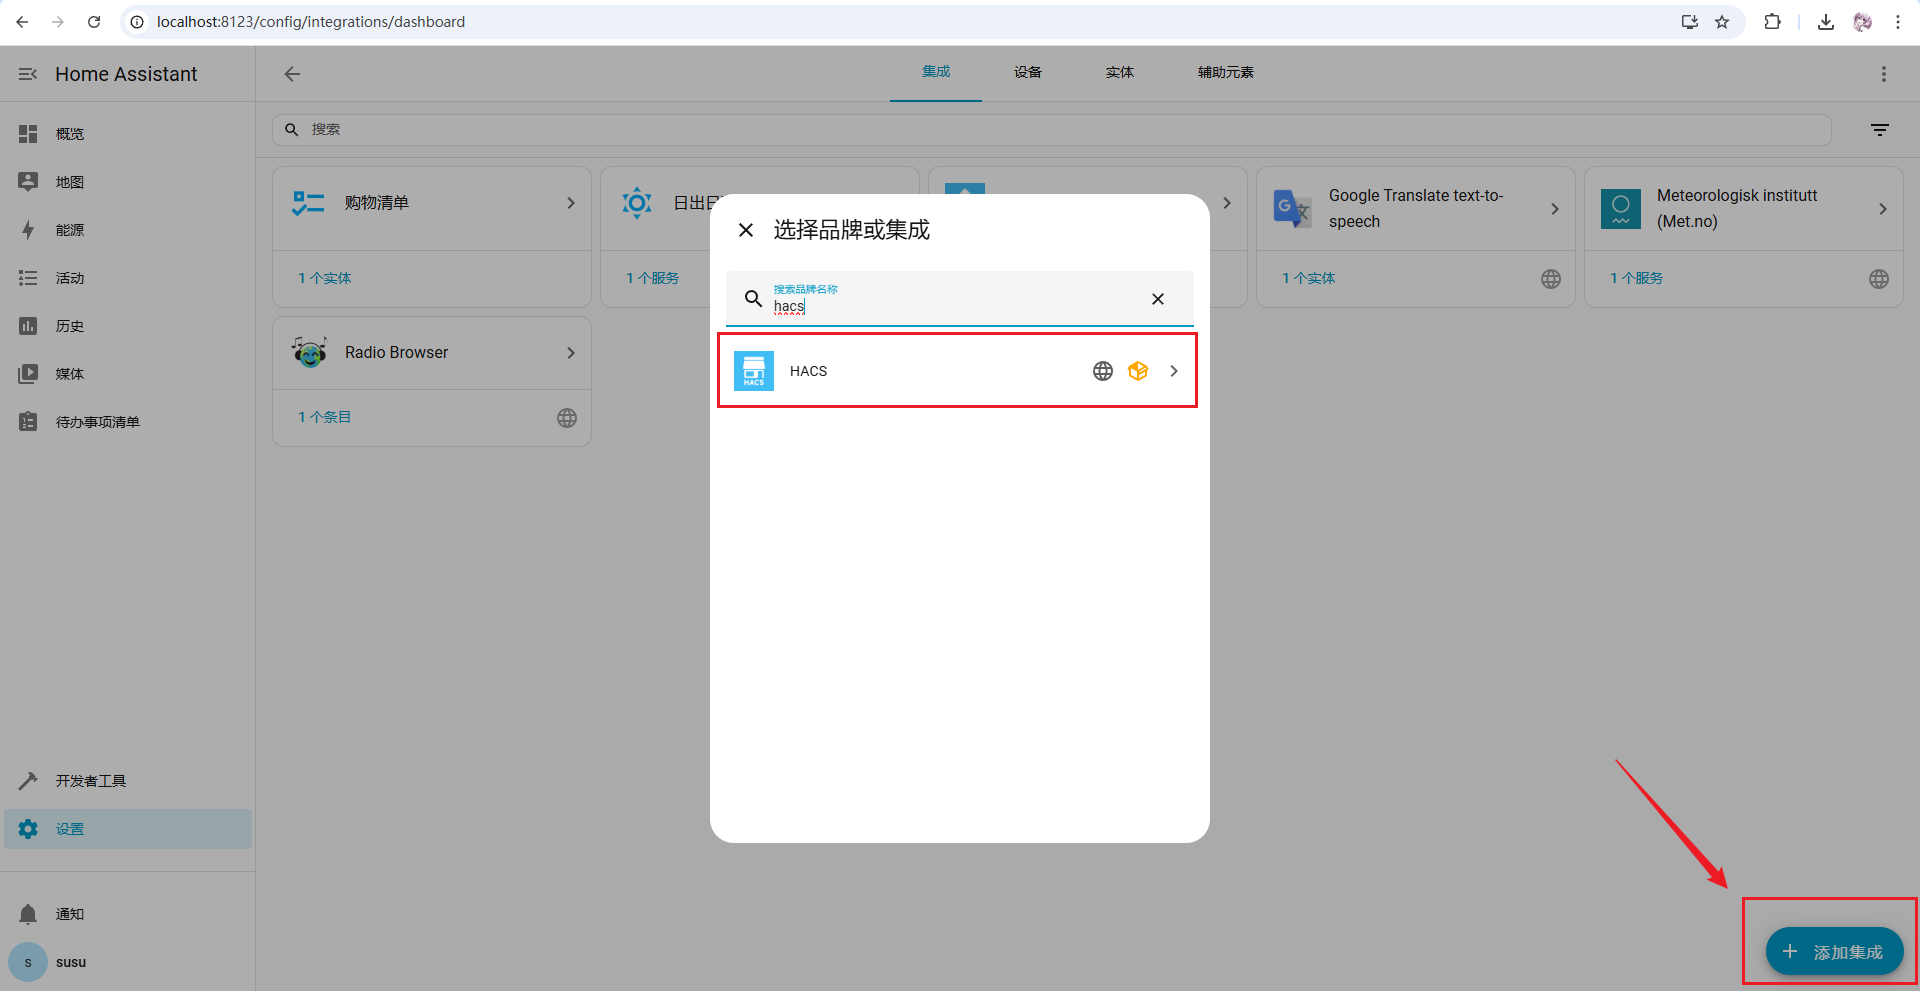Open the filter icon beside search bar
The height and width of the screenshot is (991, 1920).
click(1879, 130)
